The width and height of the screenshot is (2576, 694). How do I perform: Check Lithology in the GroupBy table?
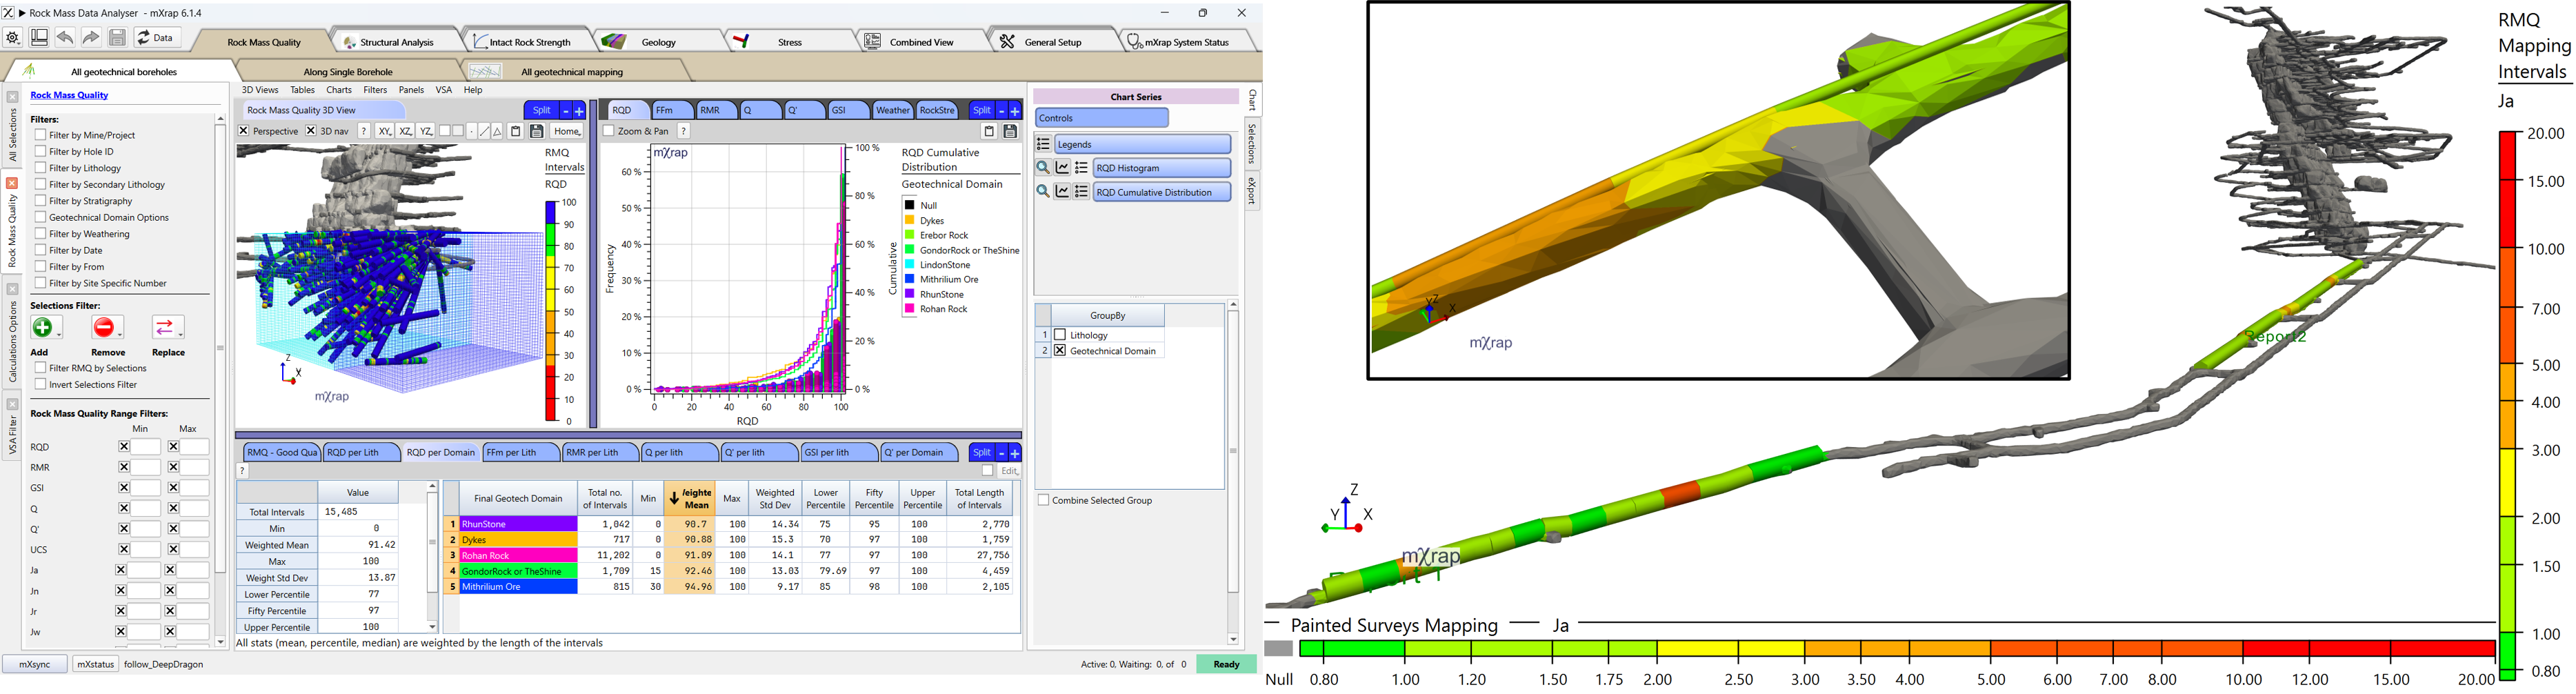(1060, 334)
